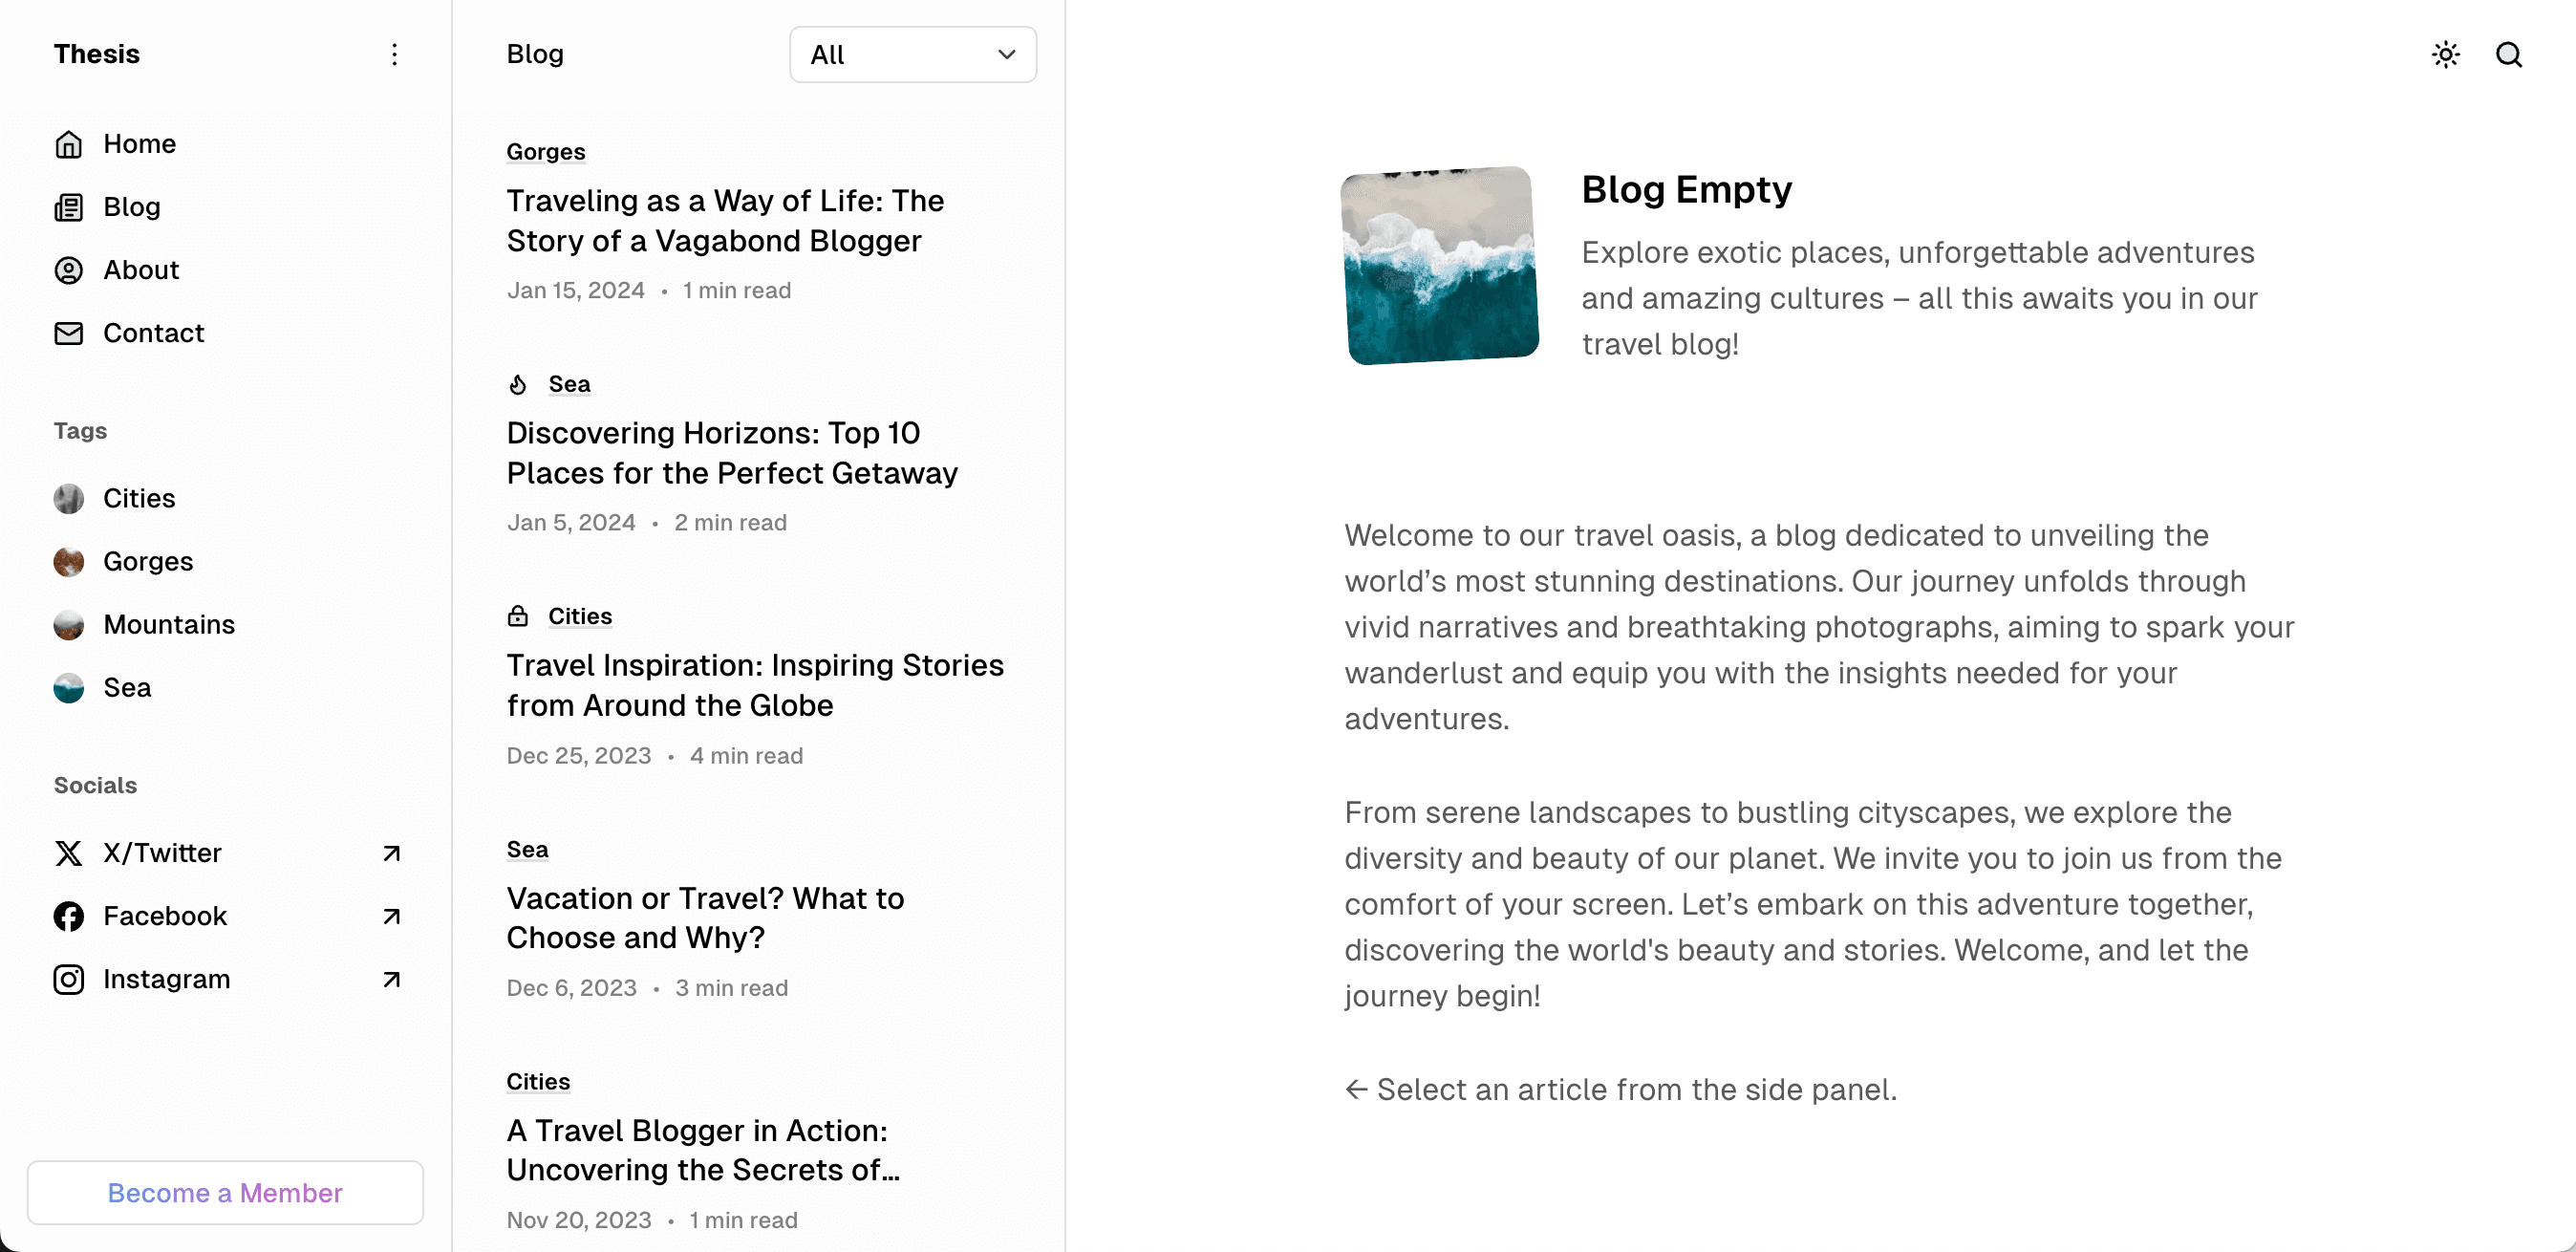
Task: Click the Facebook social icon
Action: (x=67, y=916)
